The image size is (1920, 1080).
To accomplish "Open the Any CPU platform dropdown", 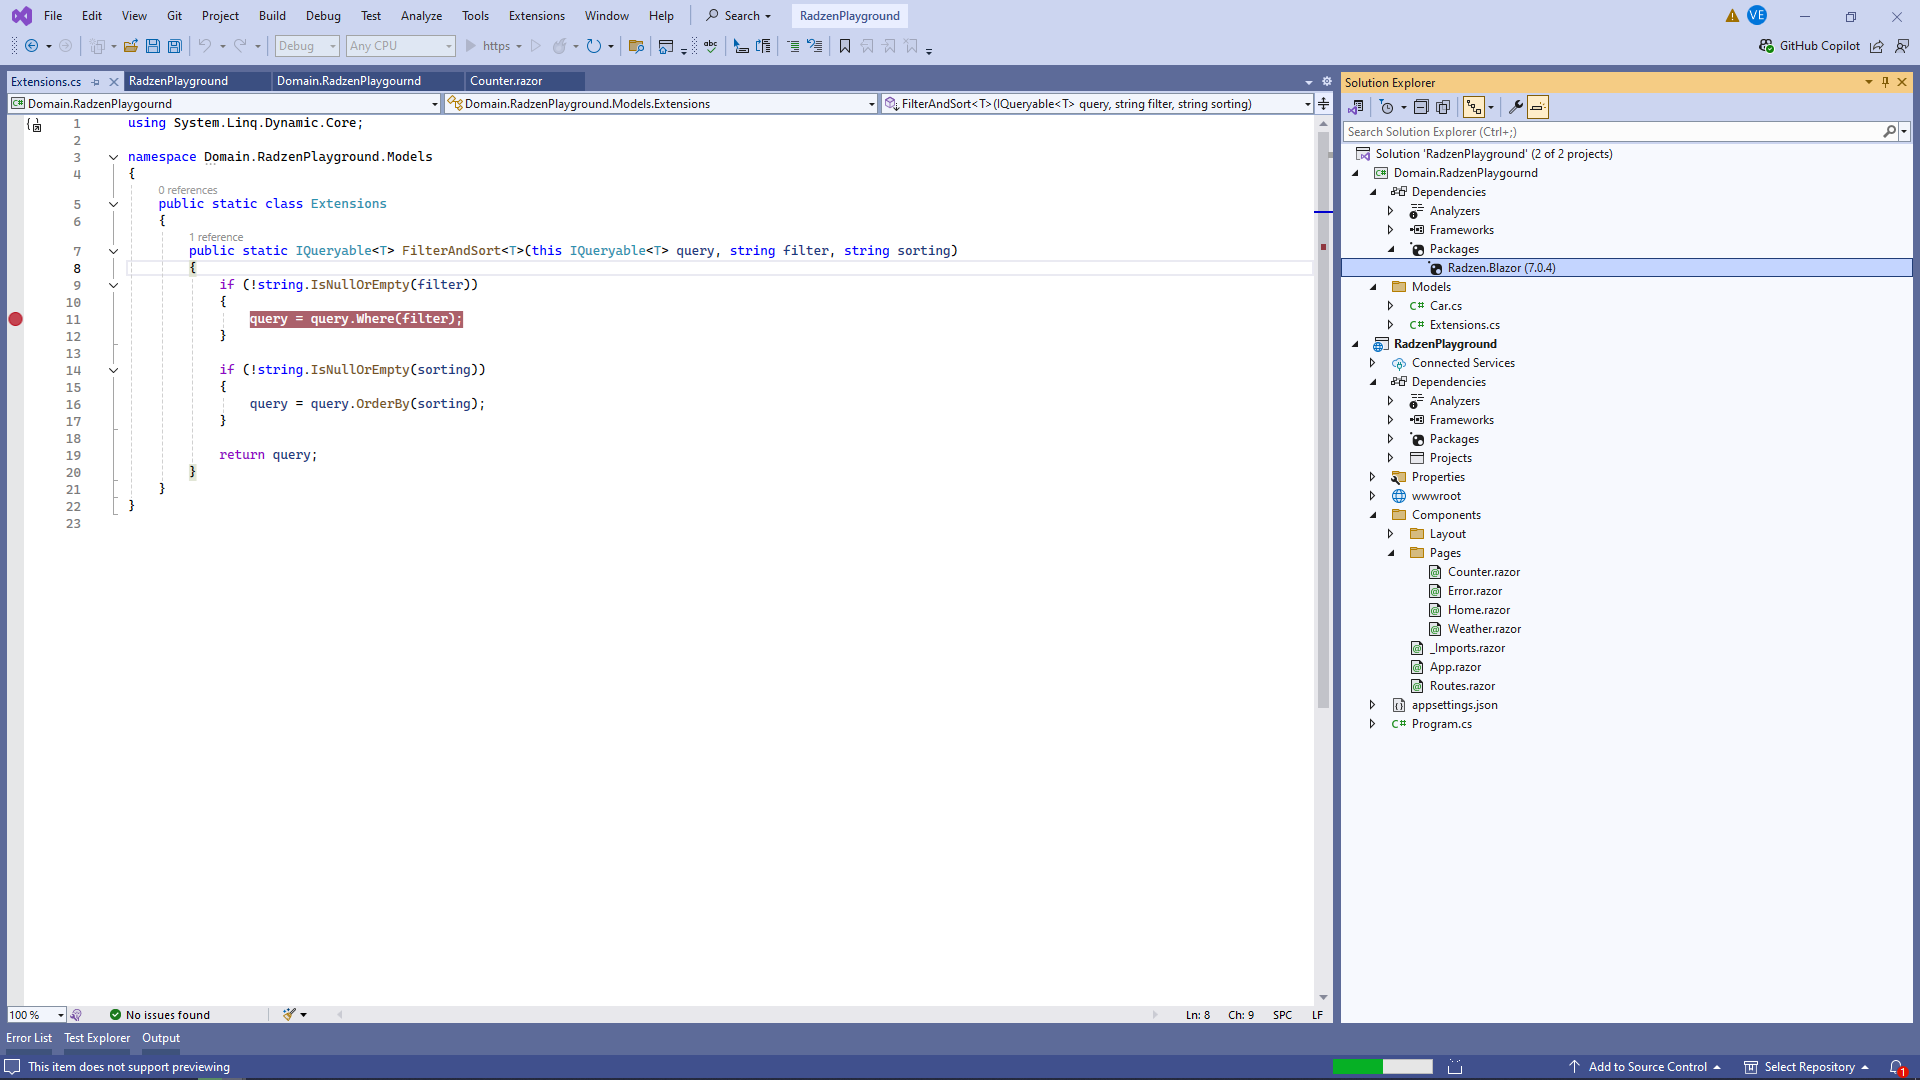I will coord(400,46).
